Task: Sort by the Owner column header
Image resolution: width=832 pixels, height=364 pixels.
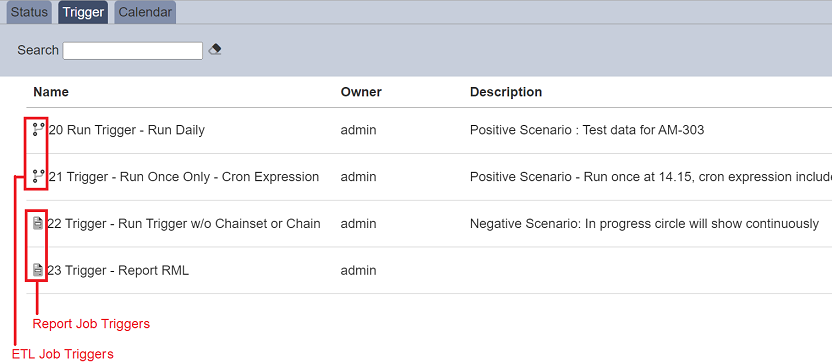Action: click(x=361, y=92)
